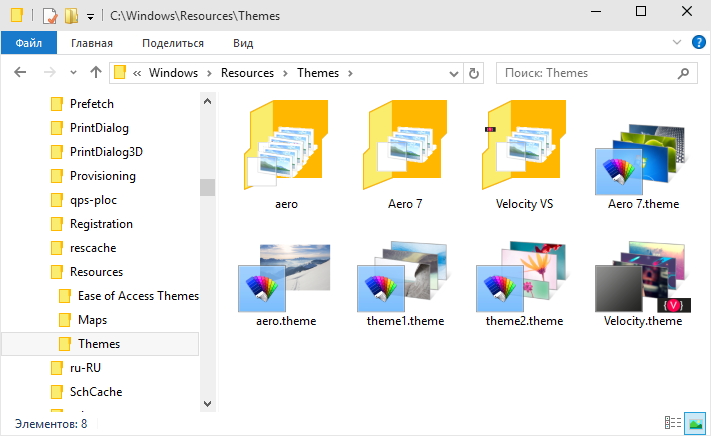This screenshot has height=436, width=711.
Task: Select Themes in the navigation tree
Action: [x=100, y=344]
